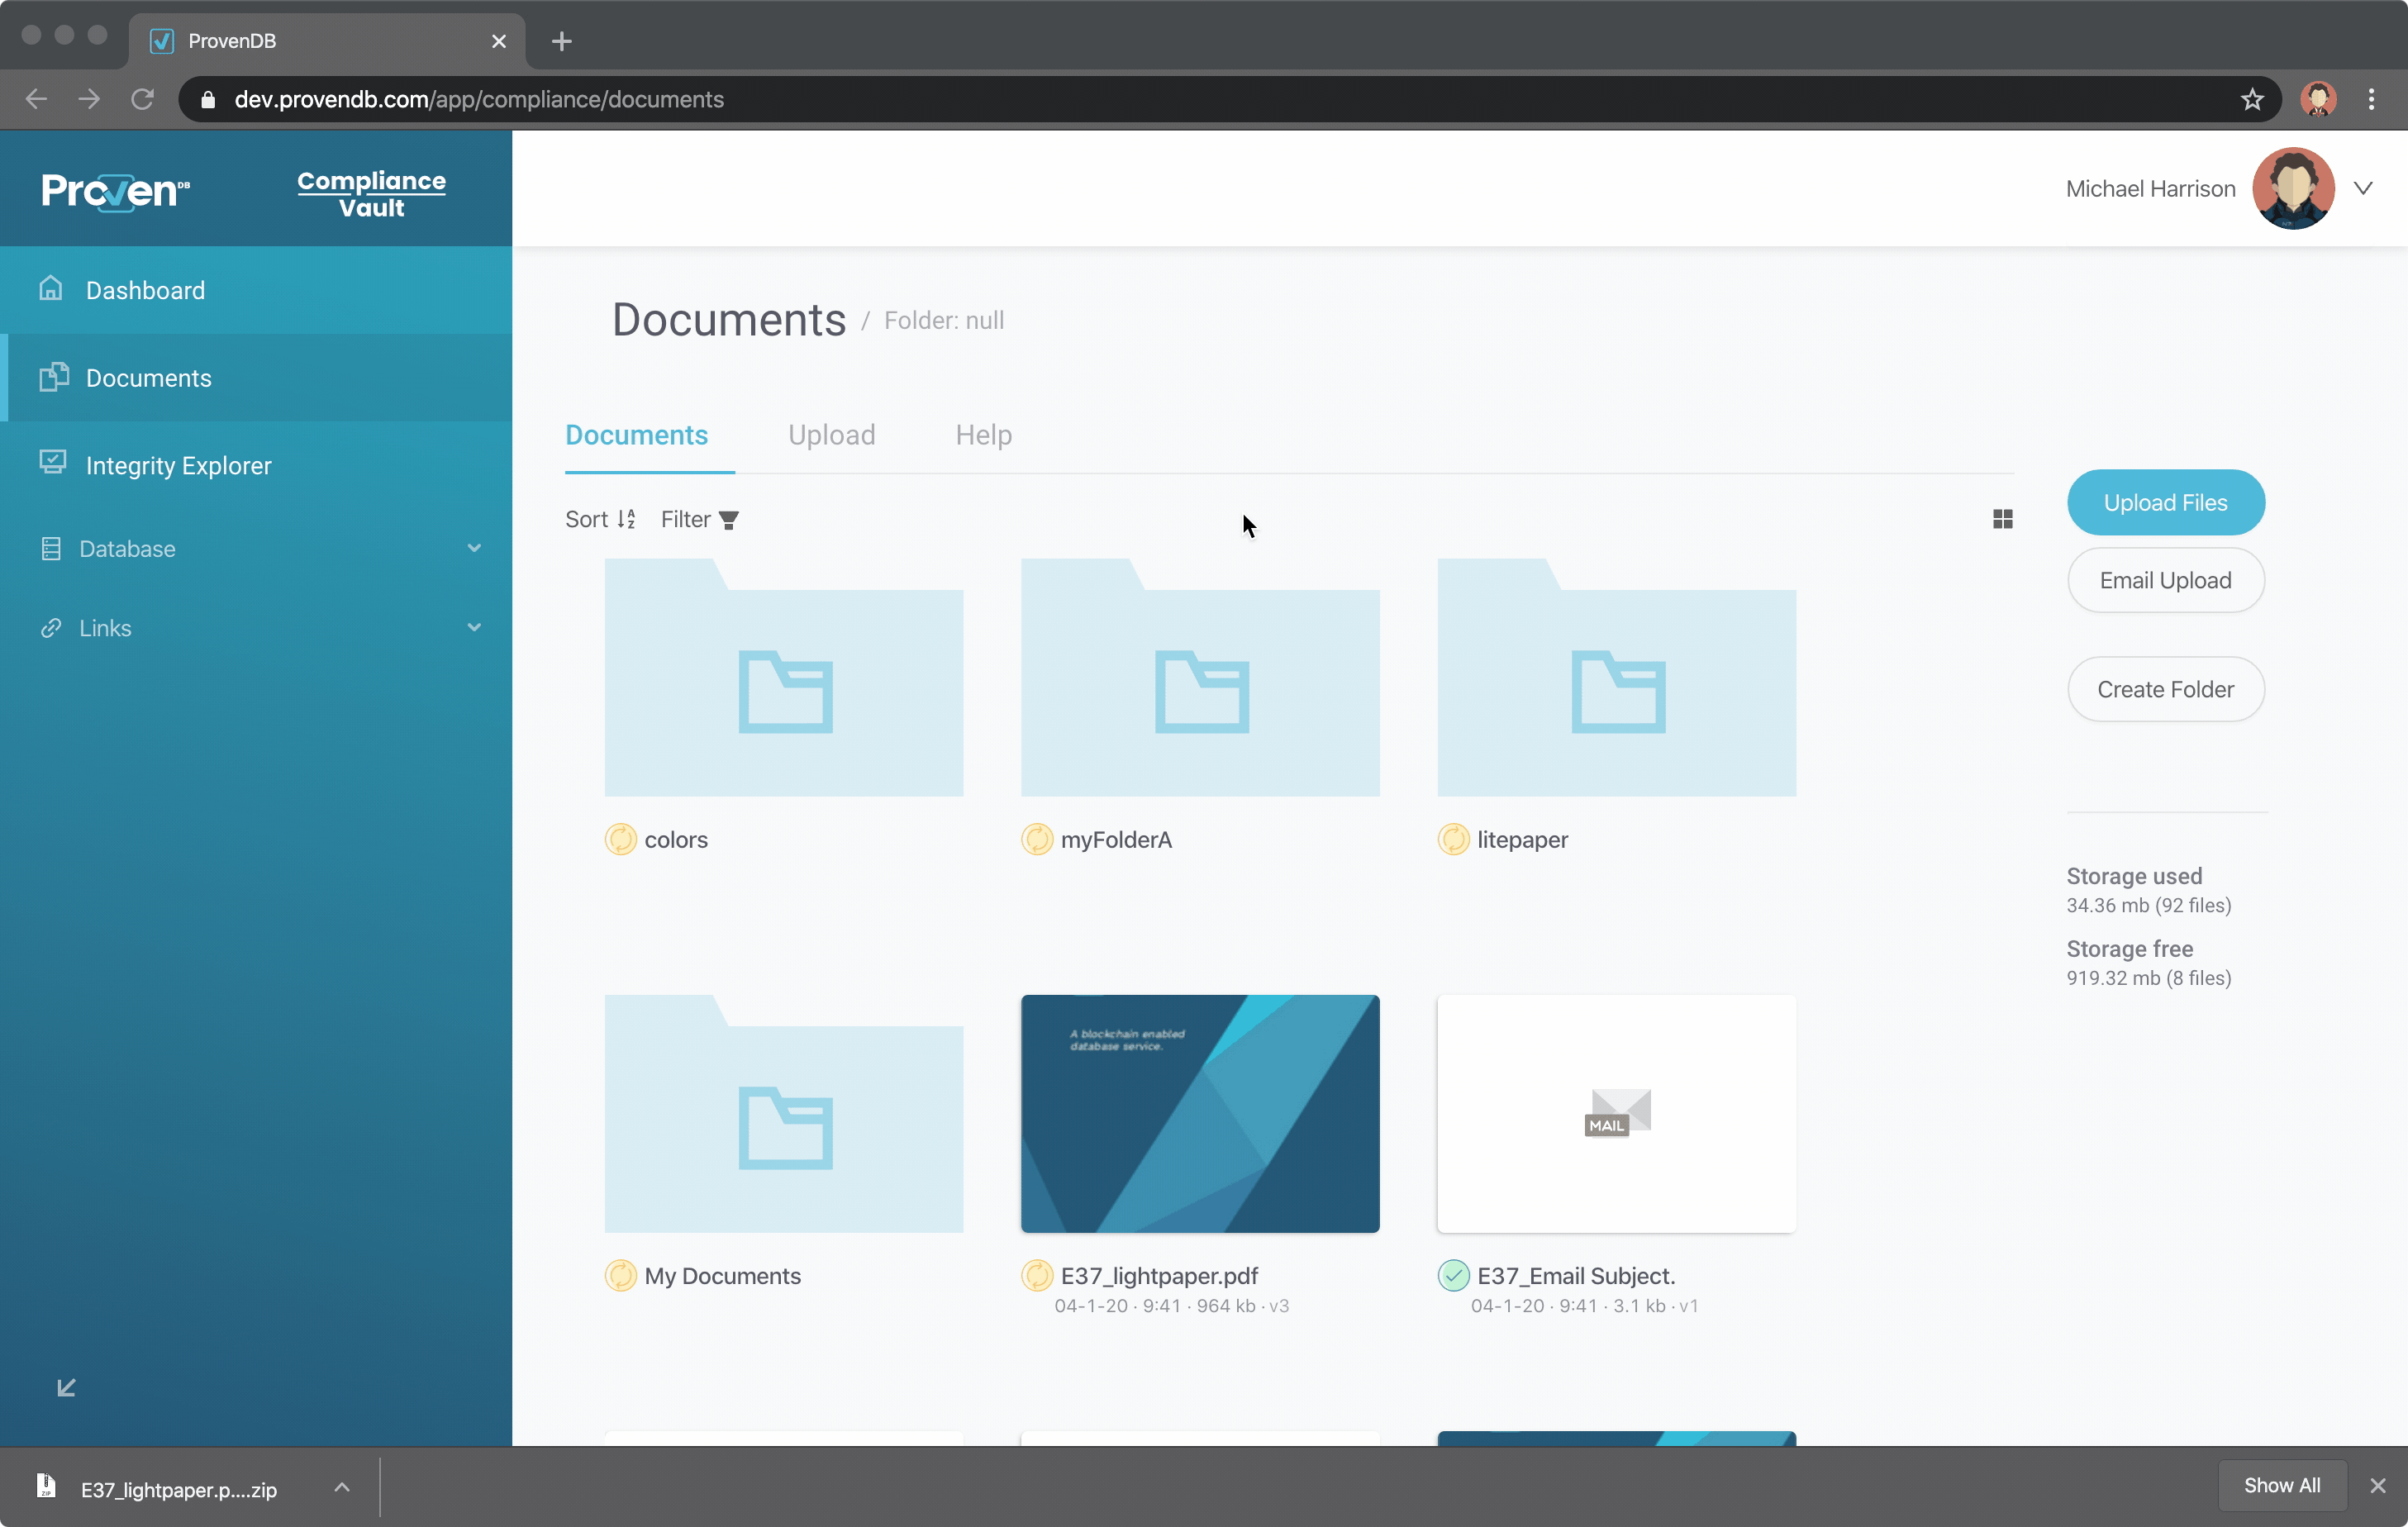
Task: Click the Sort alphabetical icon
Action: 626,519
